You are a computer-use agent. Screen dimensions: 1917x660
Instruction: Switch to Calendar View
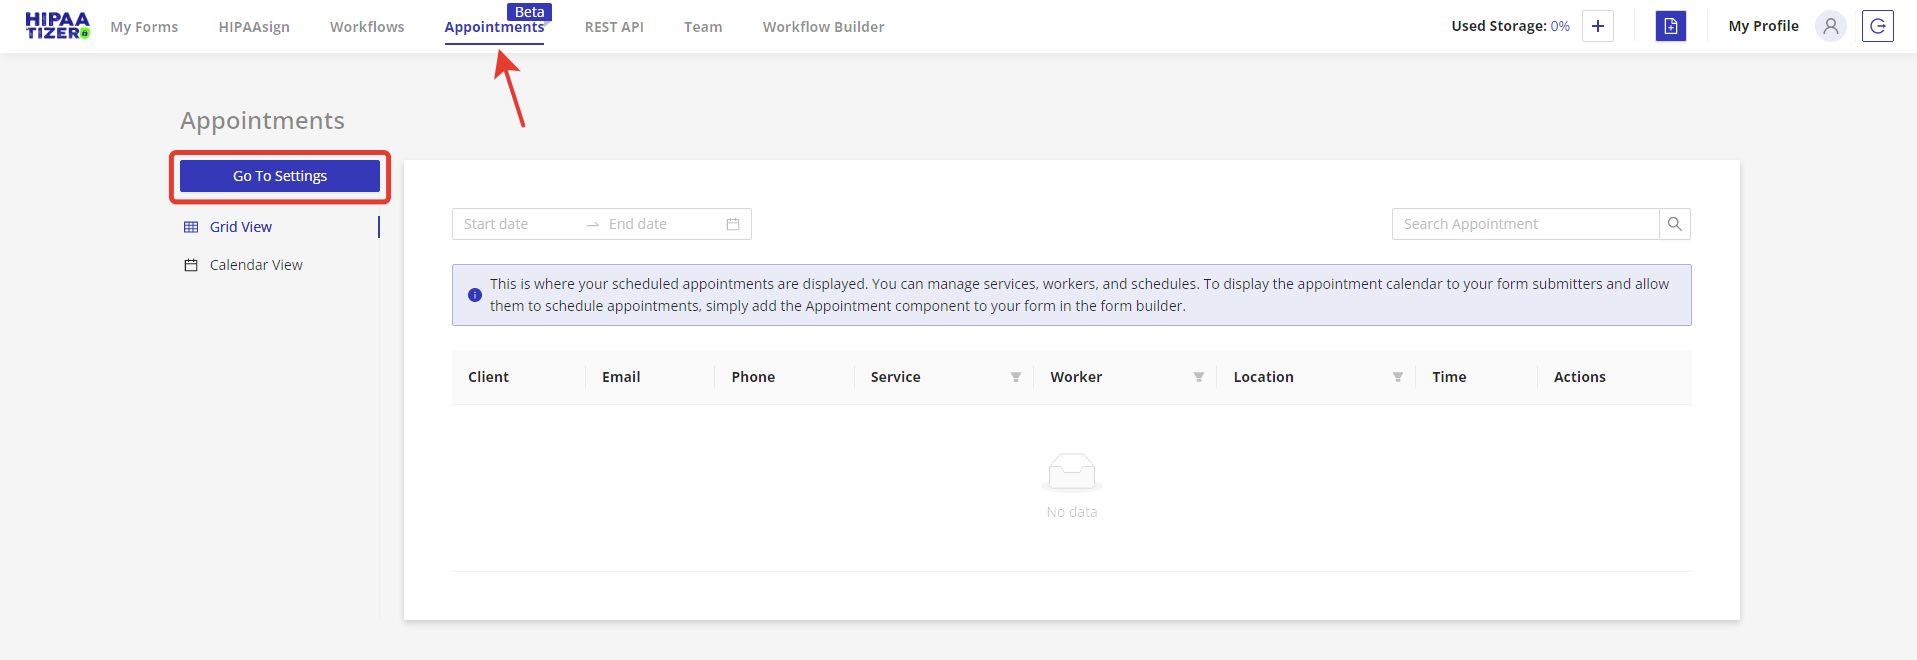pos(255,265)
